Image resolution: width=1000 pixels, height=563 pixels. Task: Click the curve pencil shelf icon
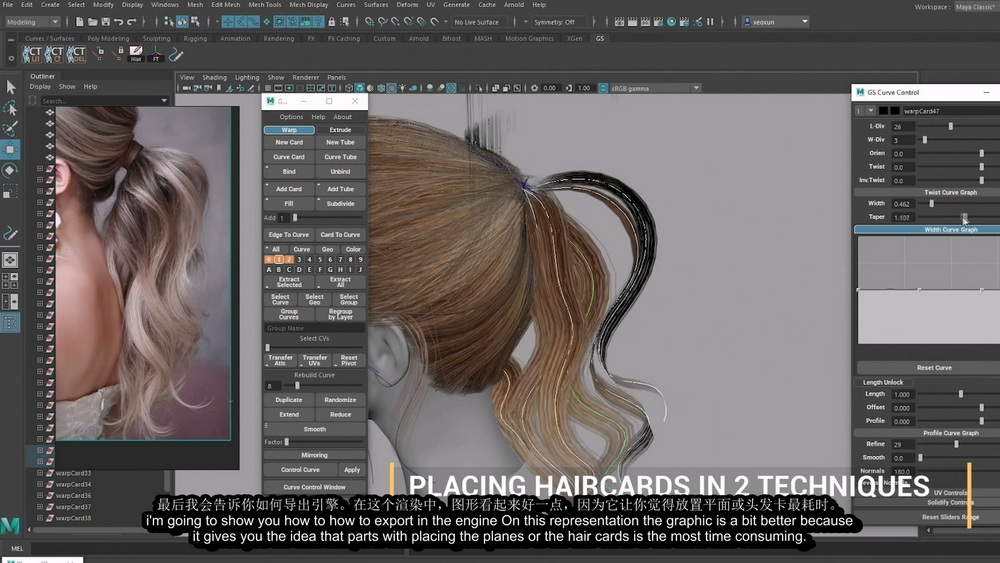pos(176,54)
